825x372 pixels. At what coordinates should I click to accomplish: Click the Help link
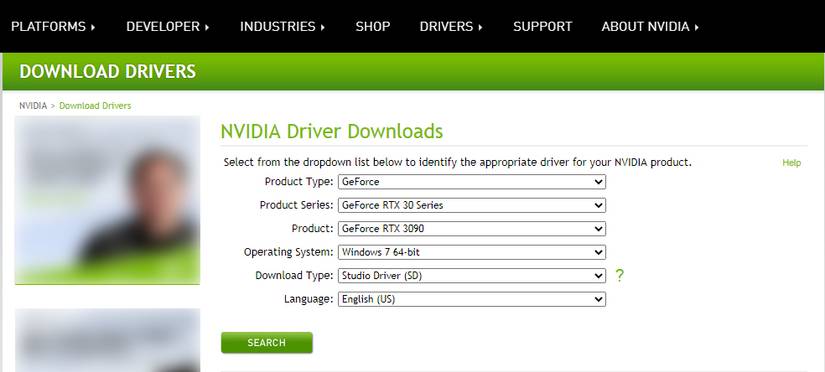click(791, 163)
